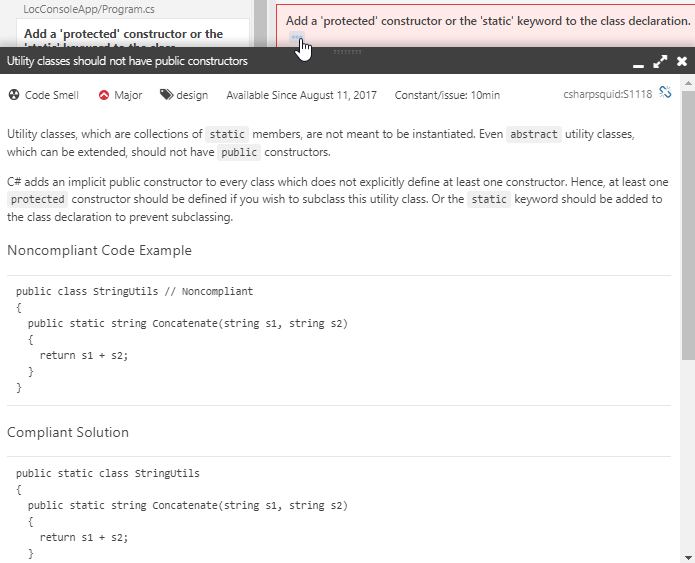The height and width of the screenshot is (563, 695).
Task: Click the LocConsoleApp/Program.cs file path
Action: [x=89, y=9]
